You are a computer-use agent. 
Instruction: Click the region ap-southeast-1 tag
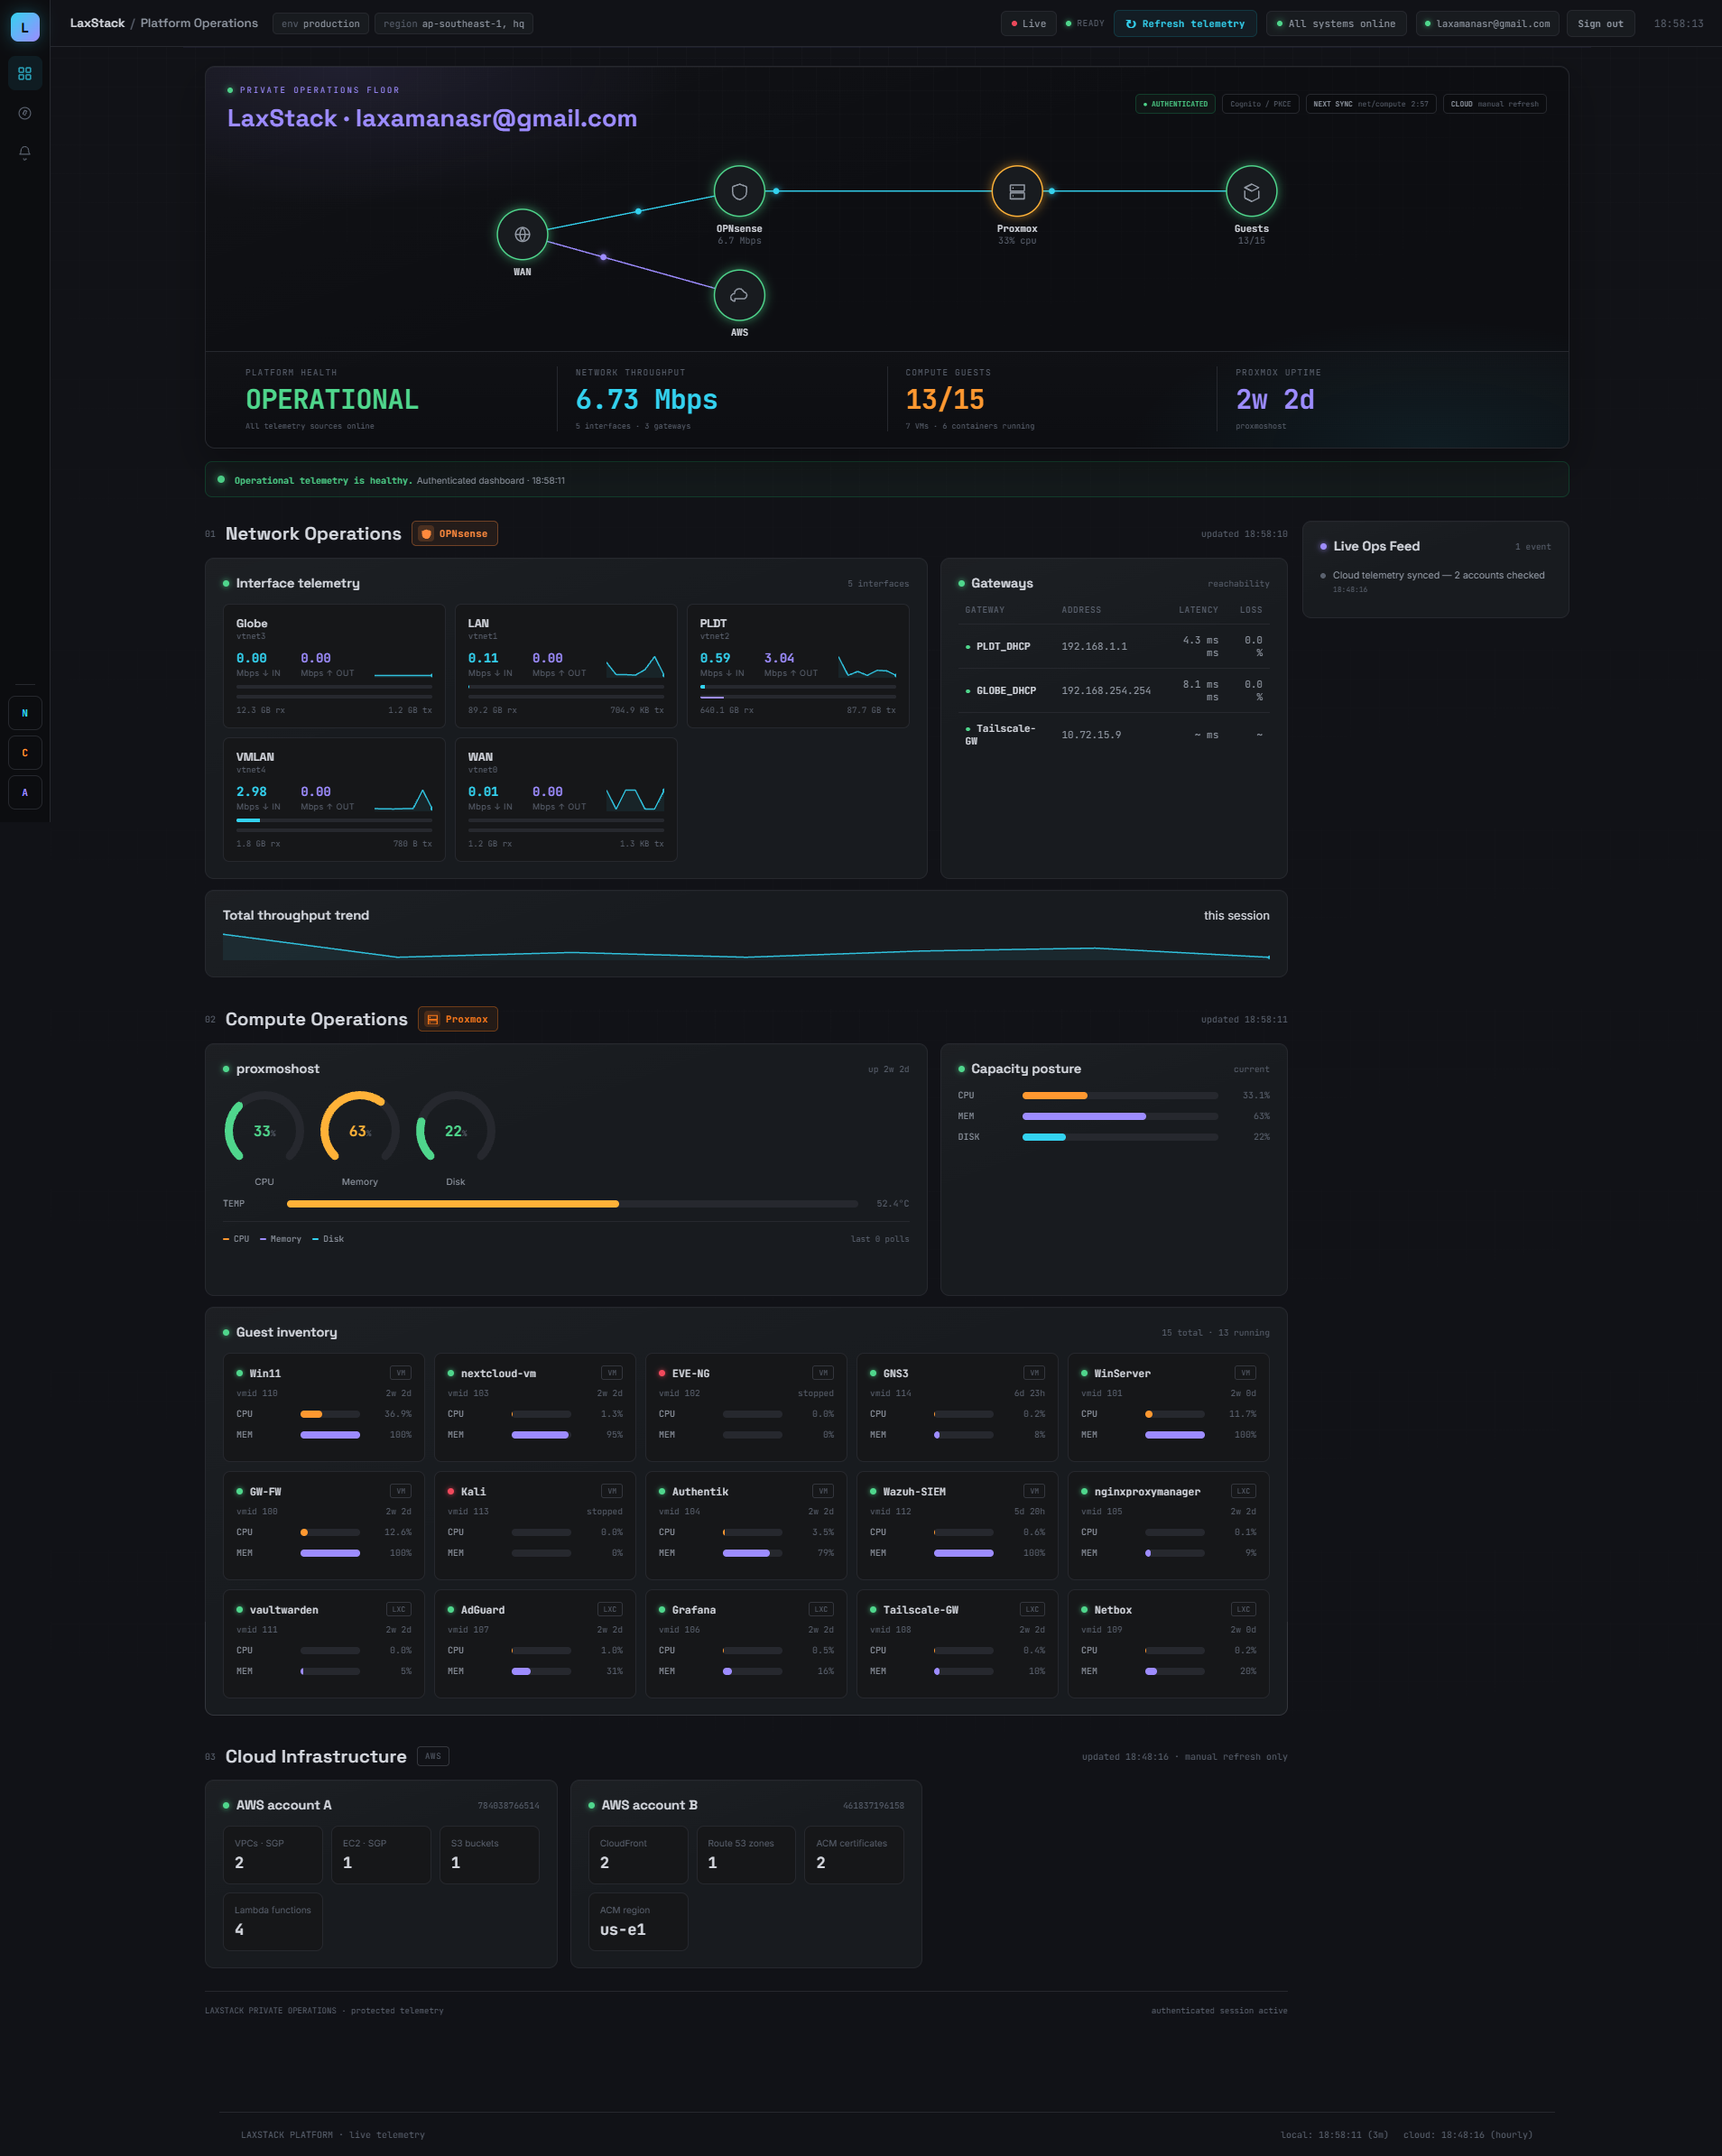click(x=453, y=24)
